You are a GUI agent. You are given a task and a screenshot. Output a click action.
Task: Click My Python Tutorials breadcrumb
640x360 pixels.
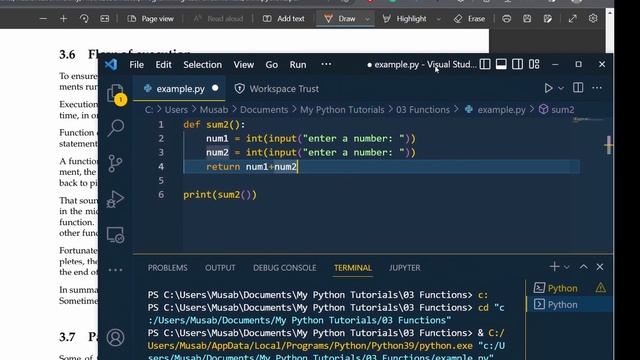(342, 109)
